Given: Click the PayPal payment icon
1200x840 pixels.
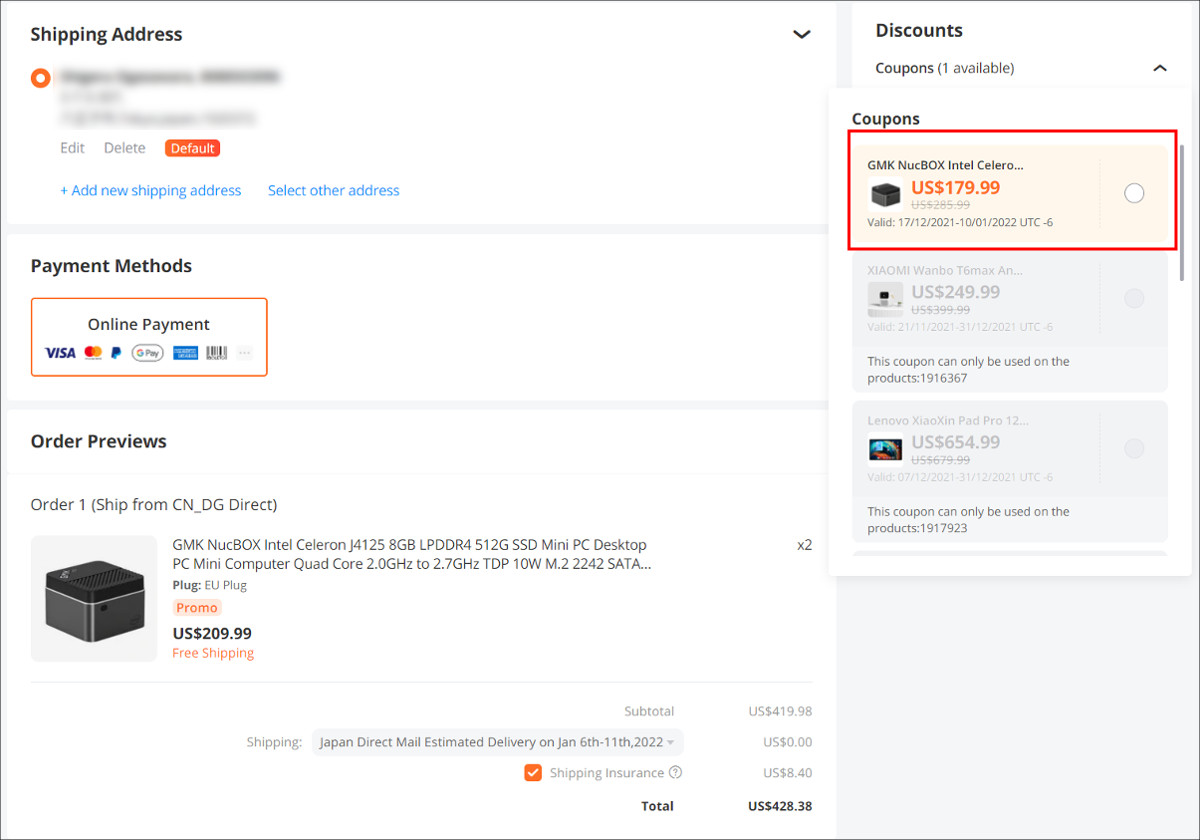Looking at the screenshot, I should (x=117, y=353).
